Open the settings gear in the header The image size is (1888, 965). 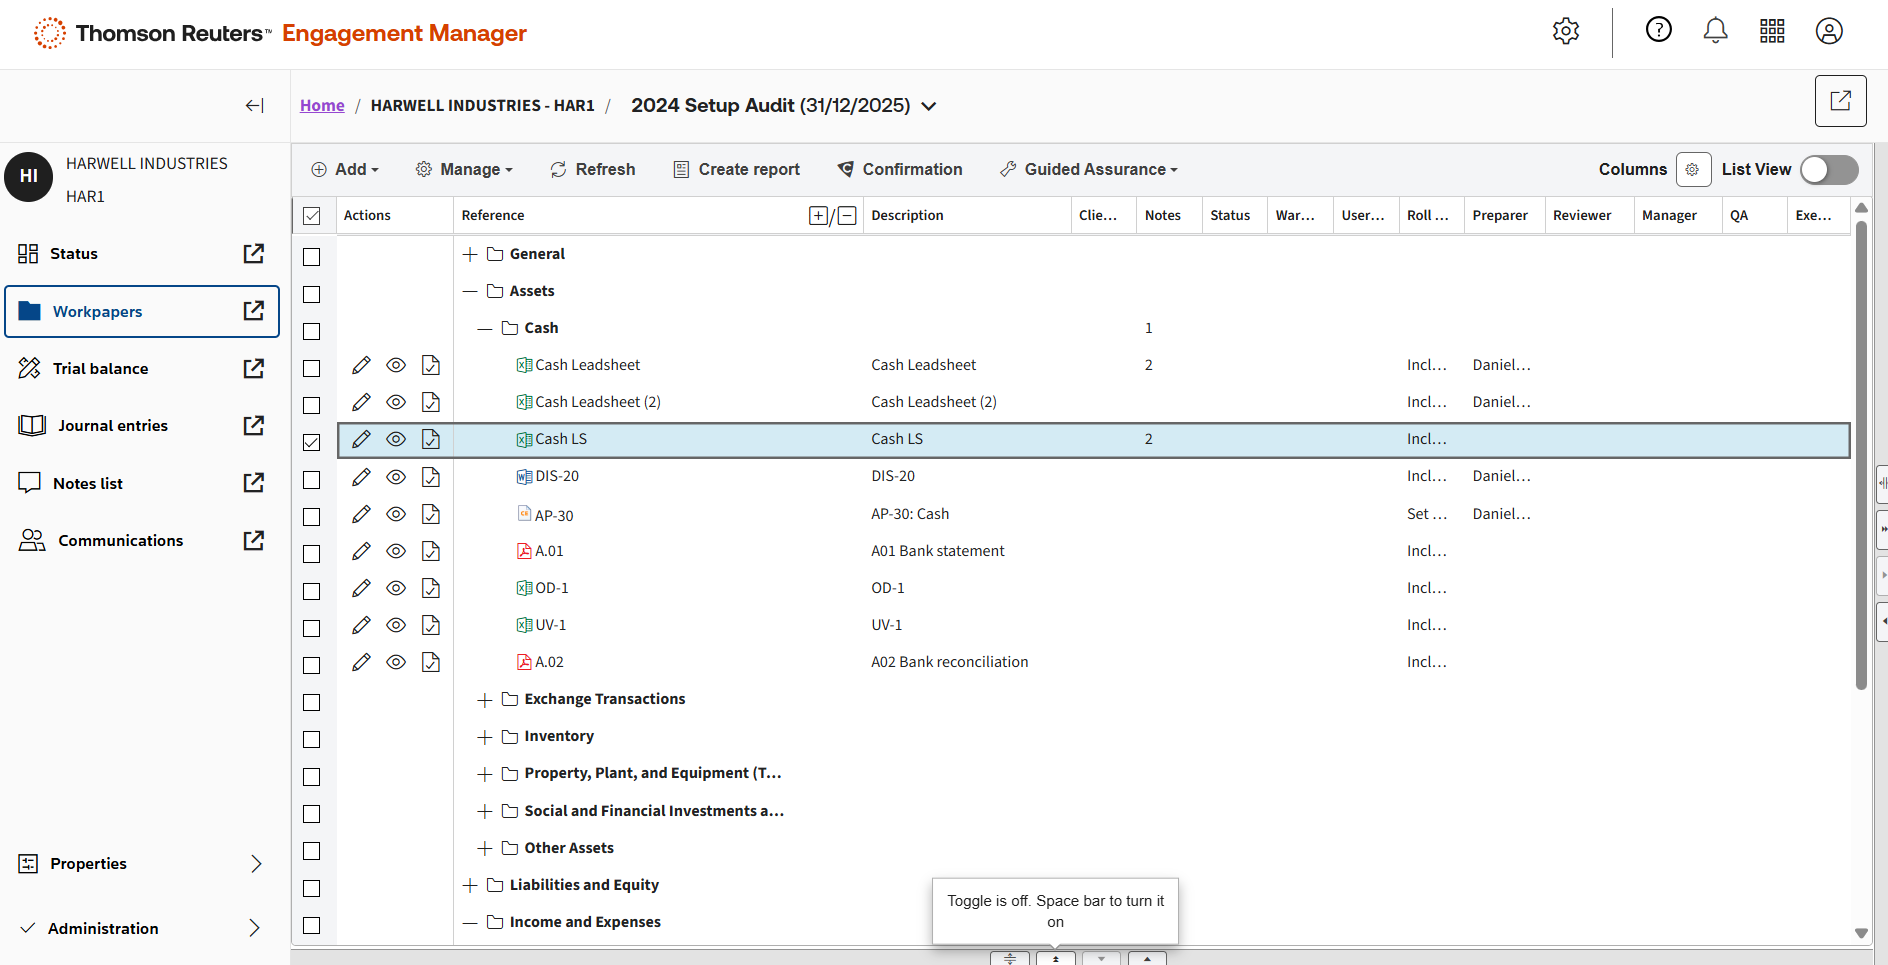1565,31
